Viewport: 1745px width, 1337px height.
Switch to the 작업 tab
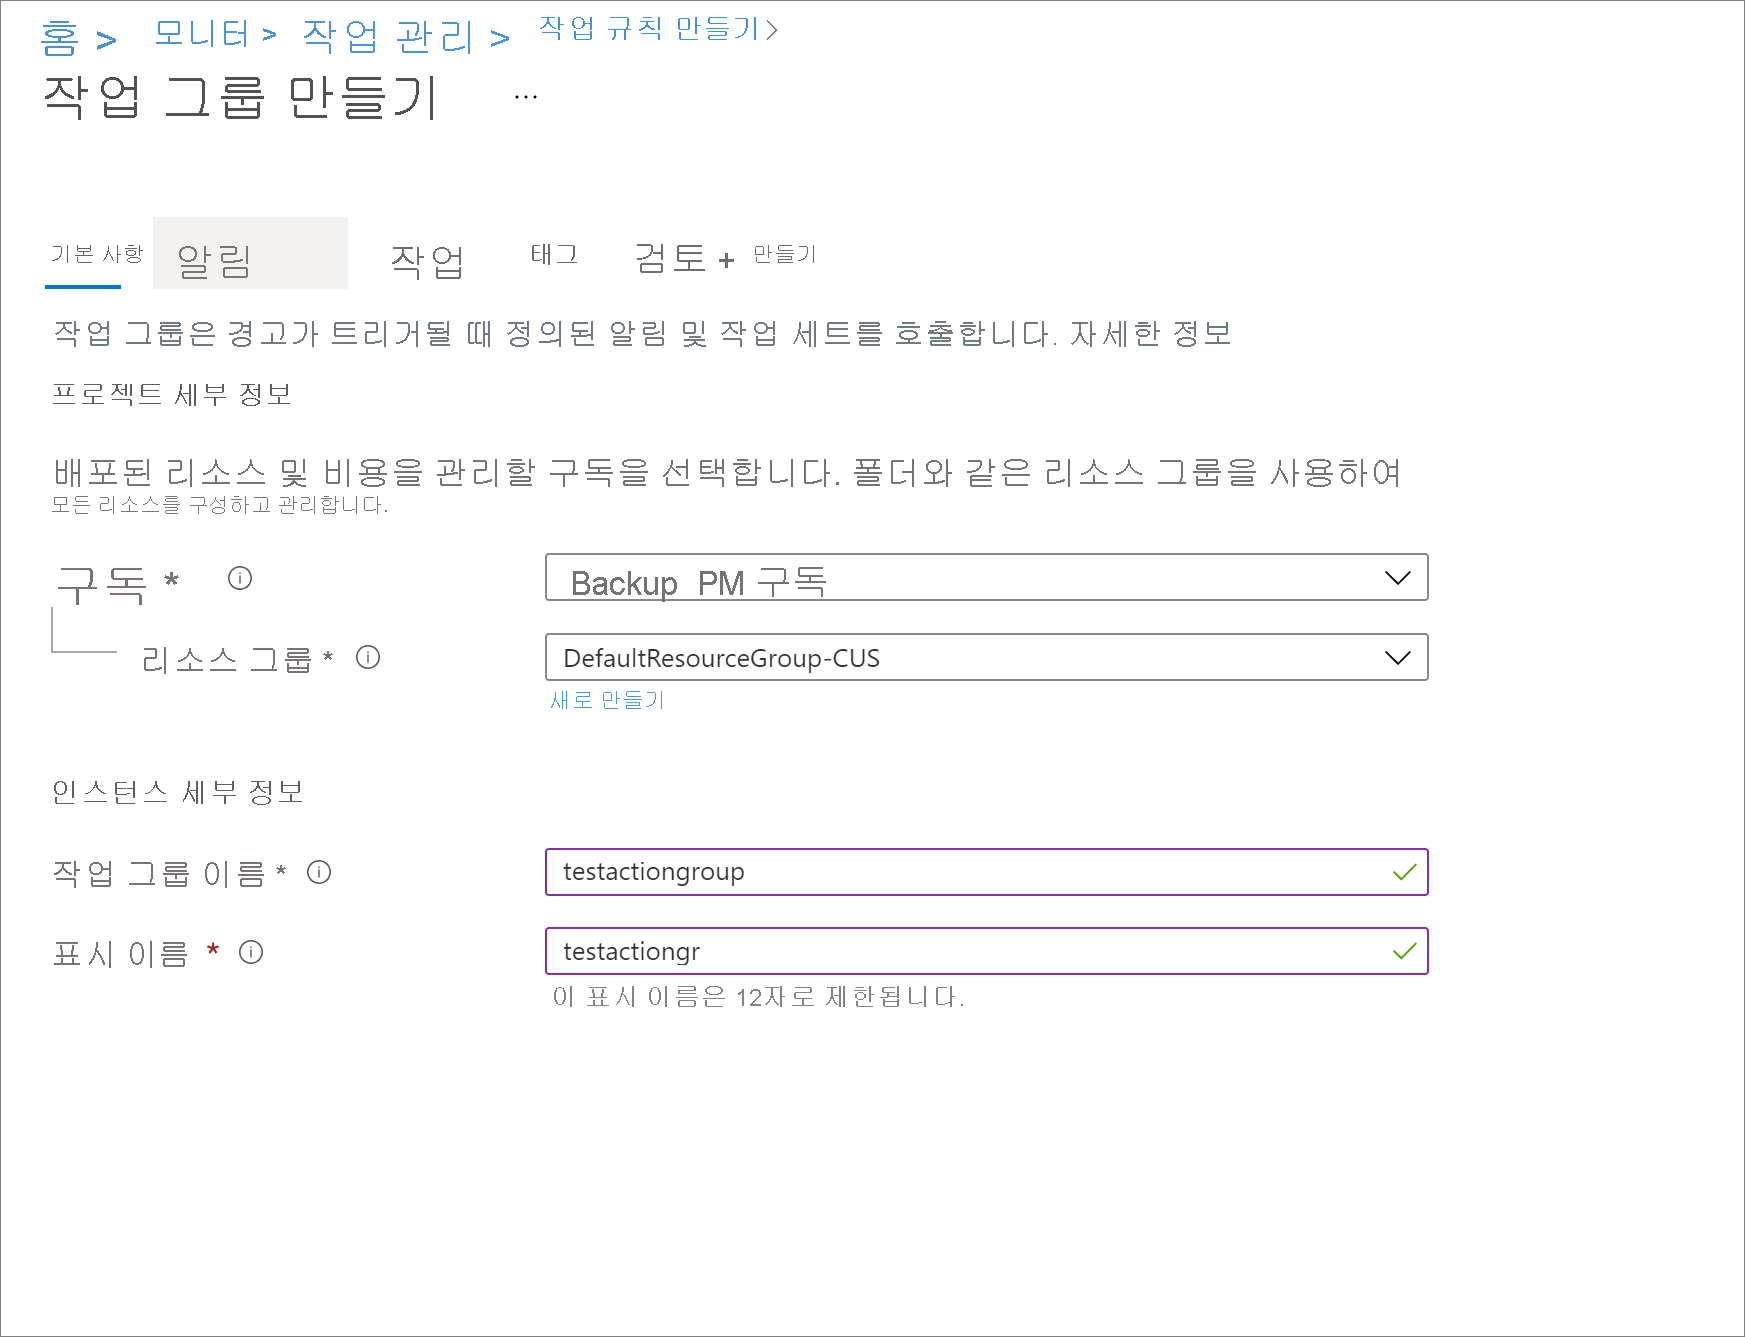point(427,260)
